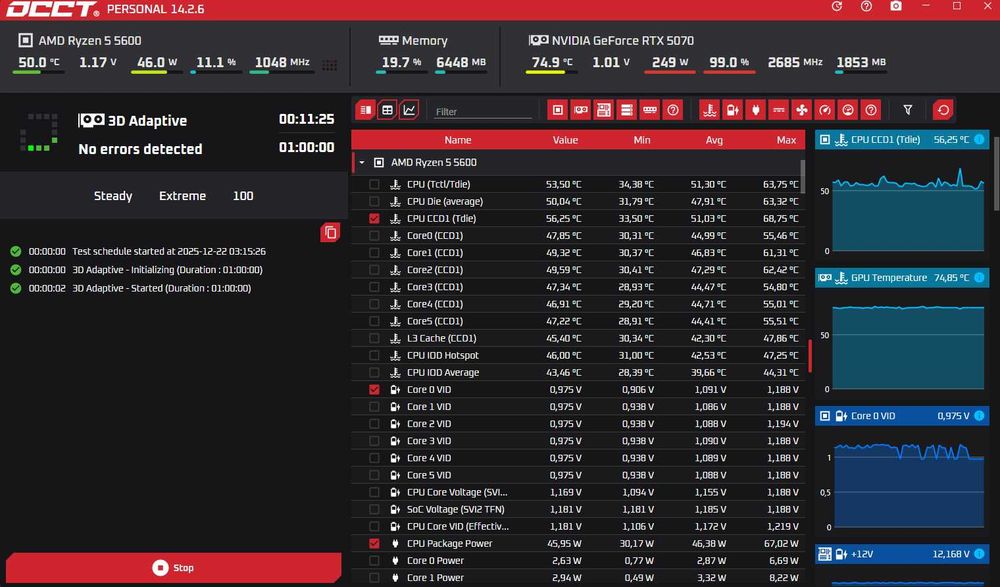Enable the CPU (Tctl/Tdie) checkbox
The width and height of the screenshot is (1000, 587).
(x=374, y=184)
